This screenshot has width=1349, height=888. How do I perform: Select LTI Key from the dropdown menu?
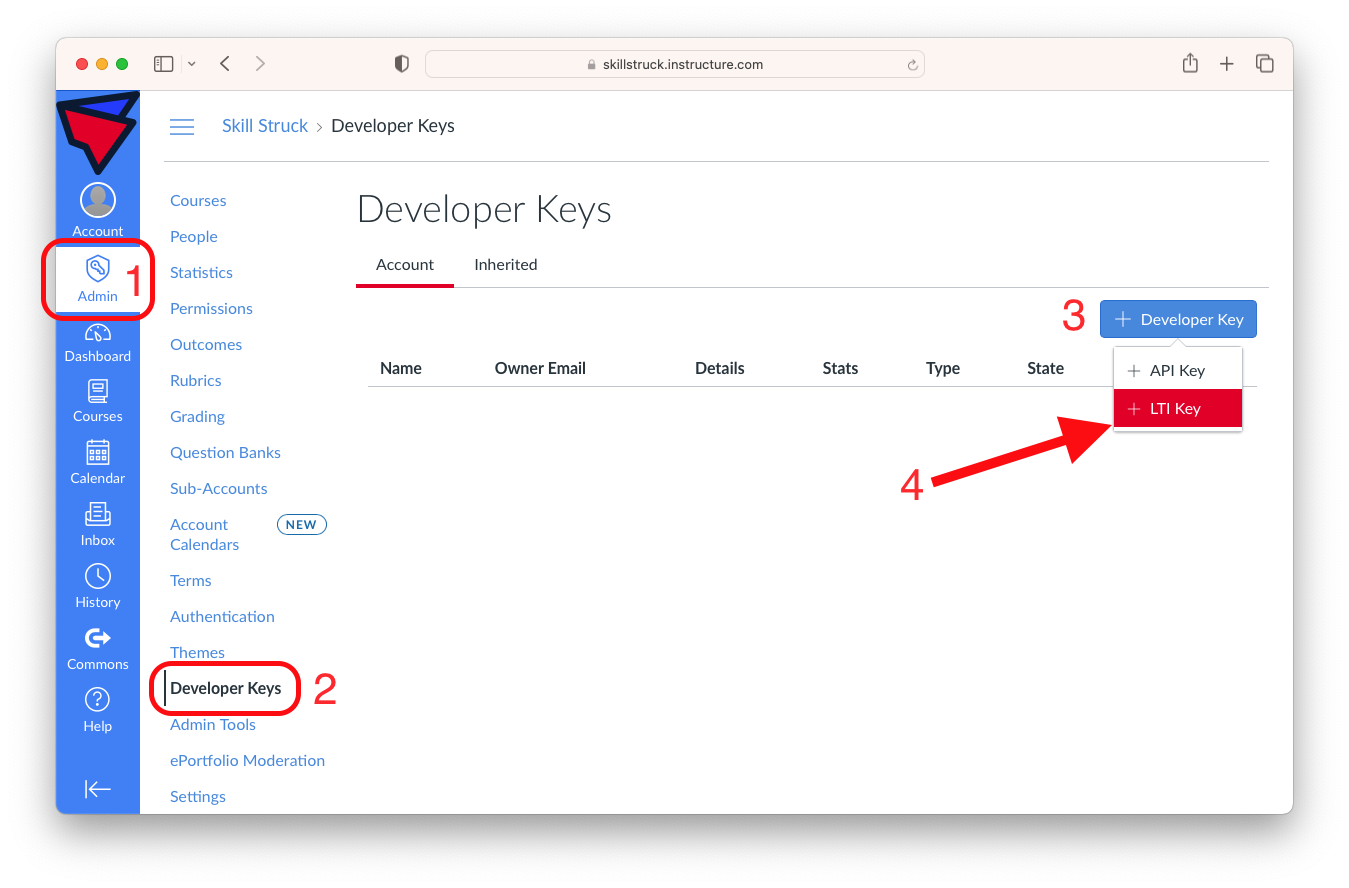[1177, 408]
